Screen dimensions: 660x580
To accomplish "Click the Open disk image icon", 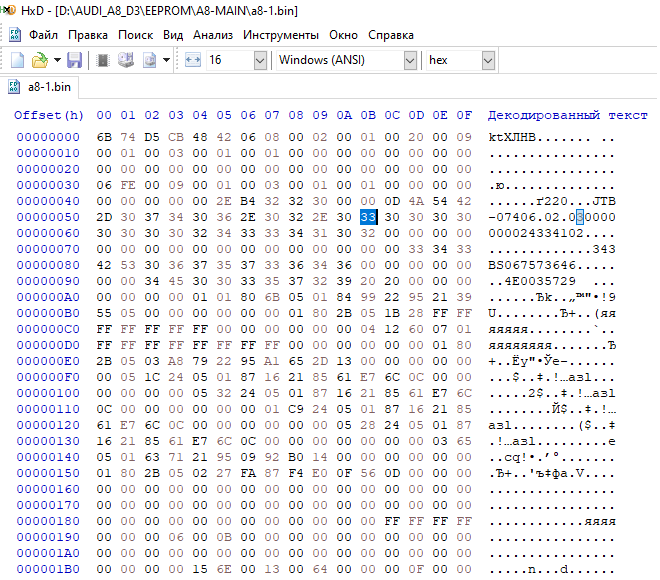I will [x=148, y=61].
